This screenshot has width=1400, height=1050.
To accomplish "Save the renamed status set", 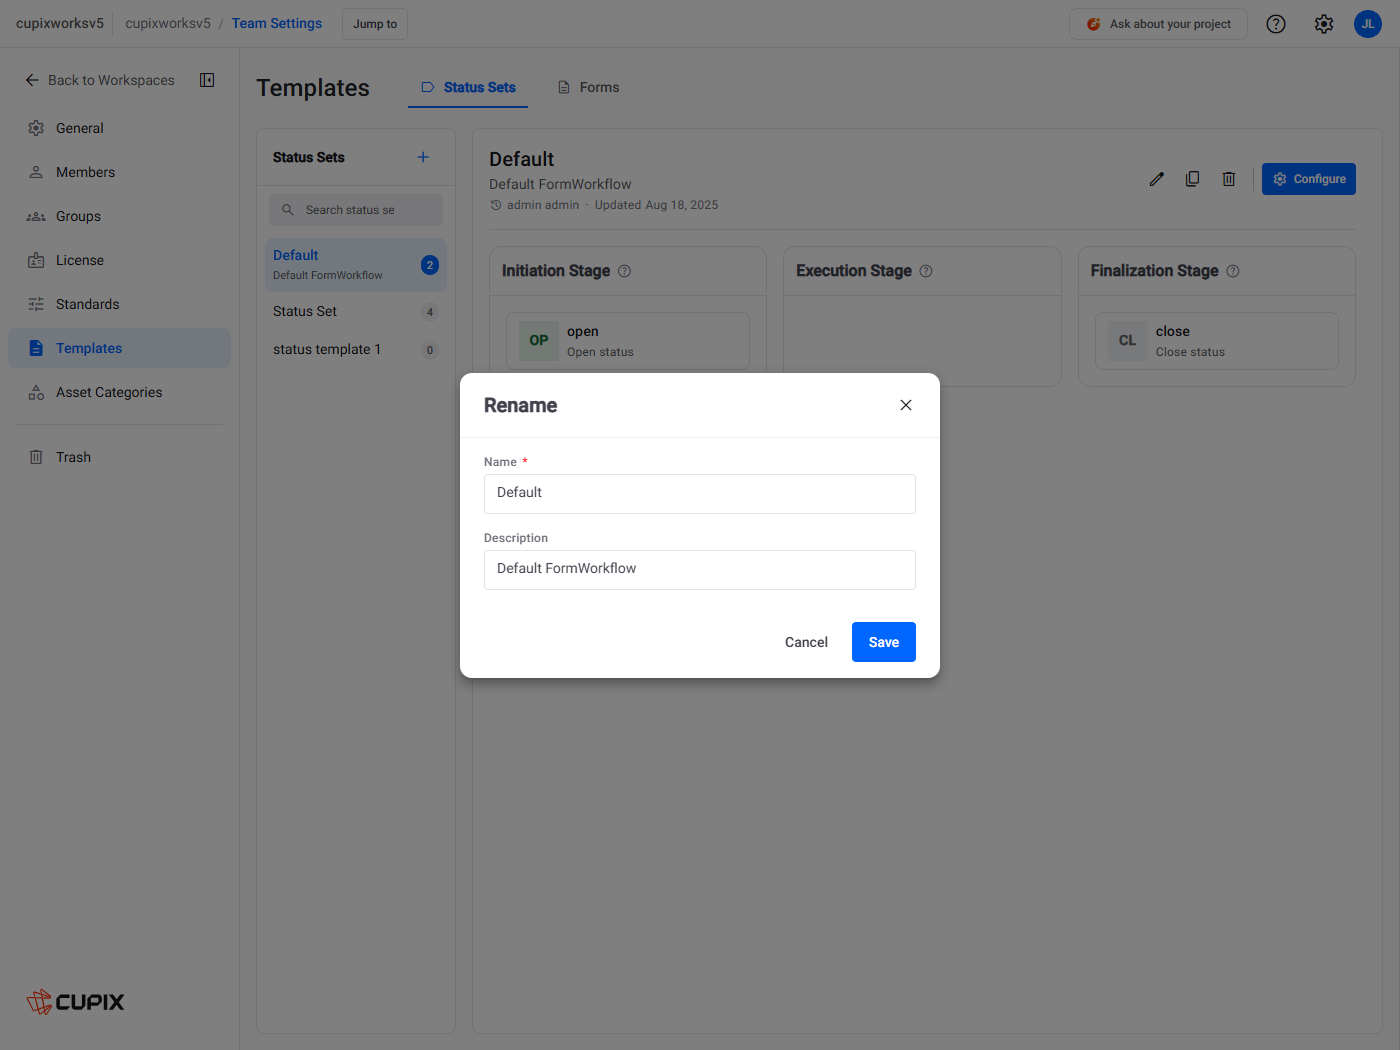I will click(x=884, y=642).
